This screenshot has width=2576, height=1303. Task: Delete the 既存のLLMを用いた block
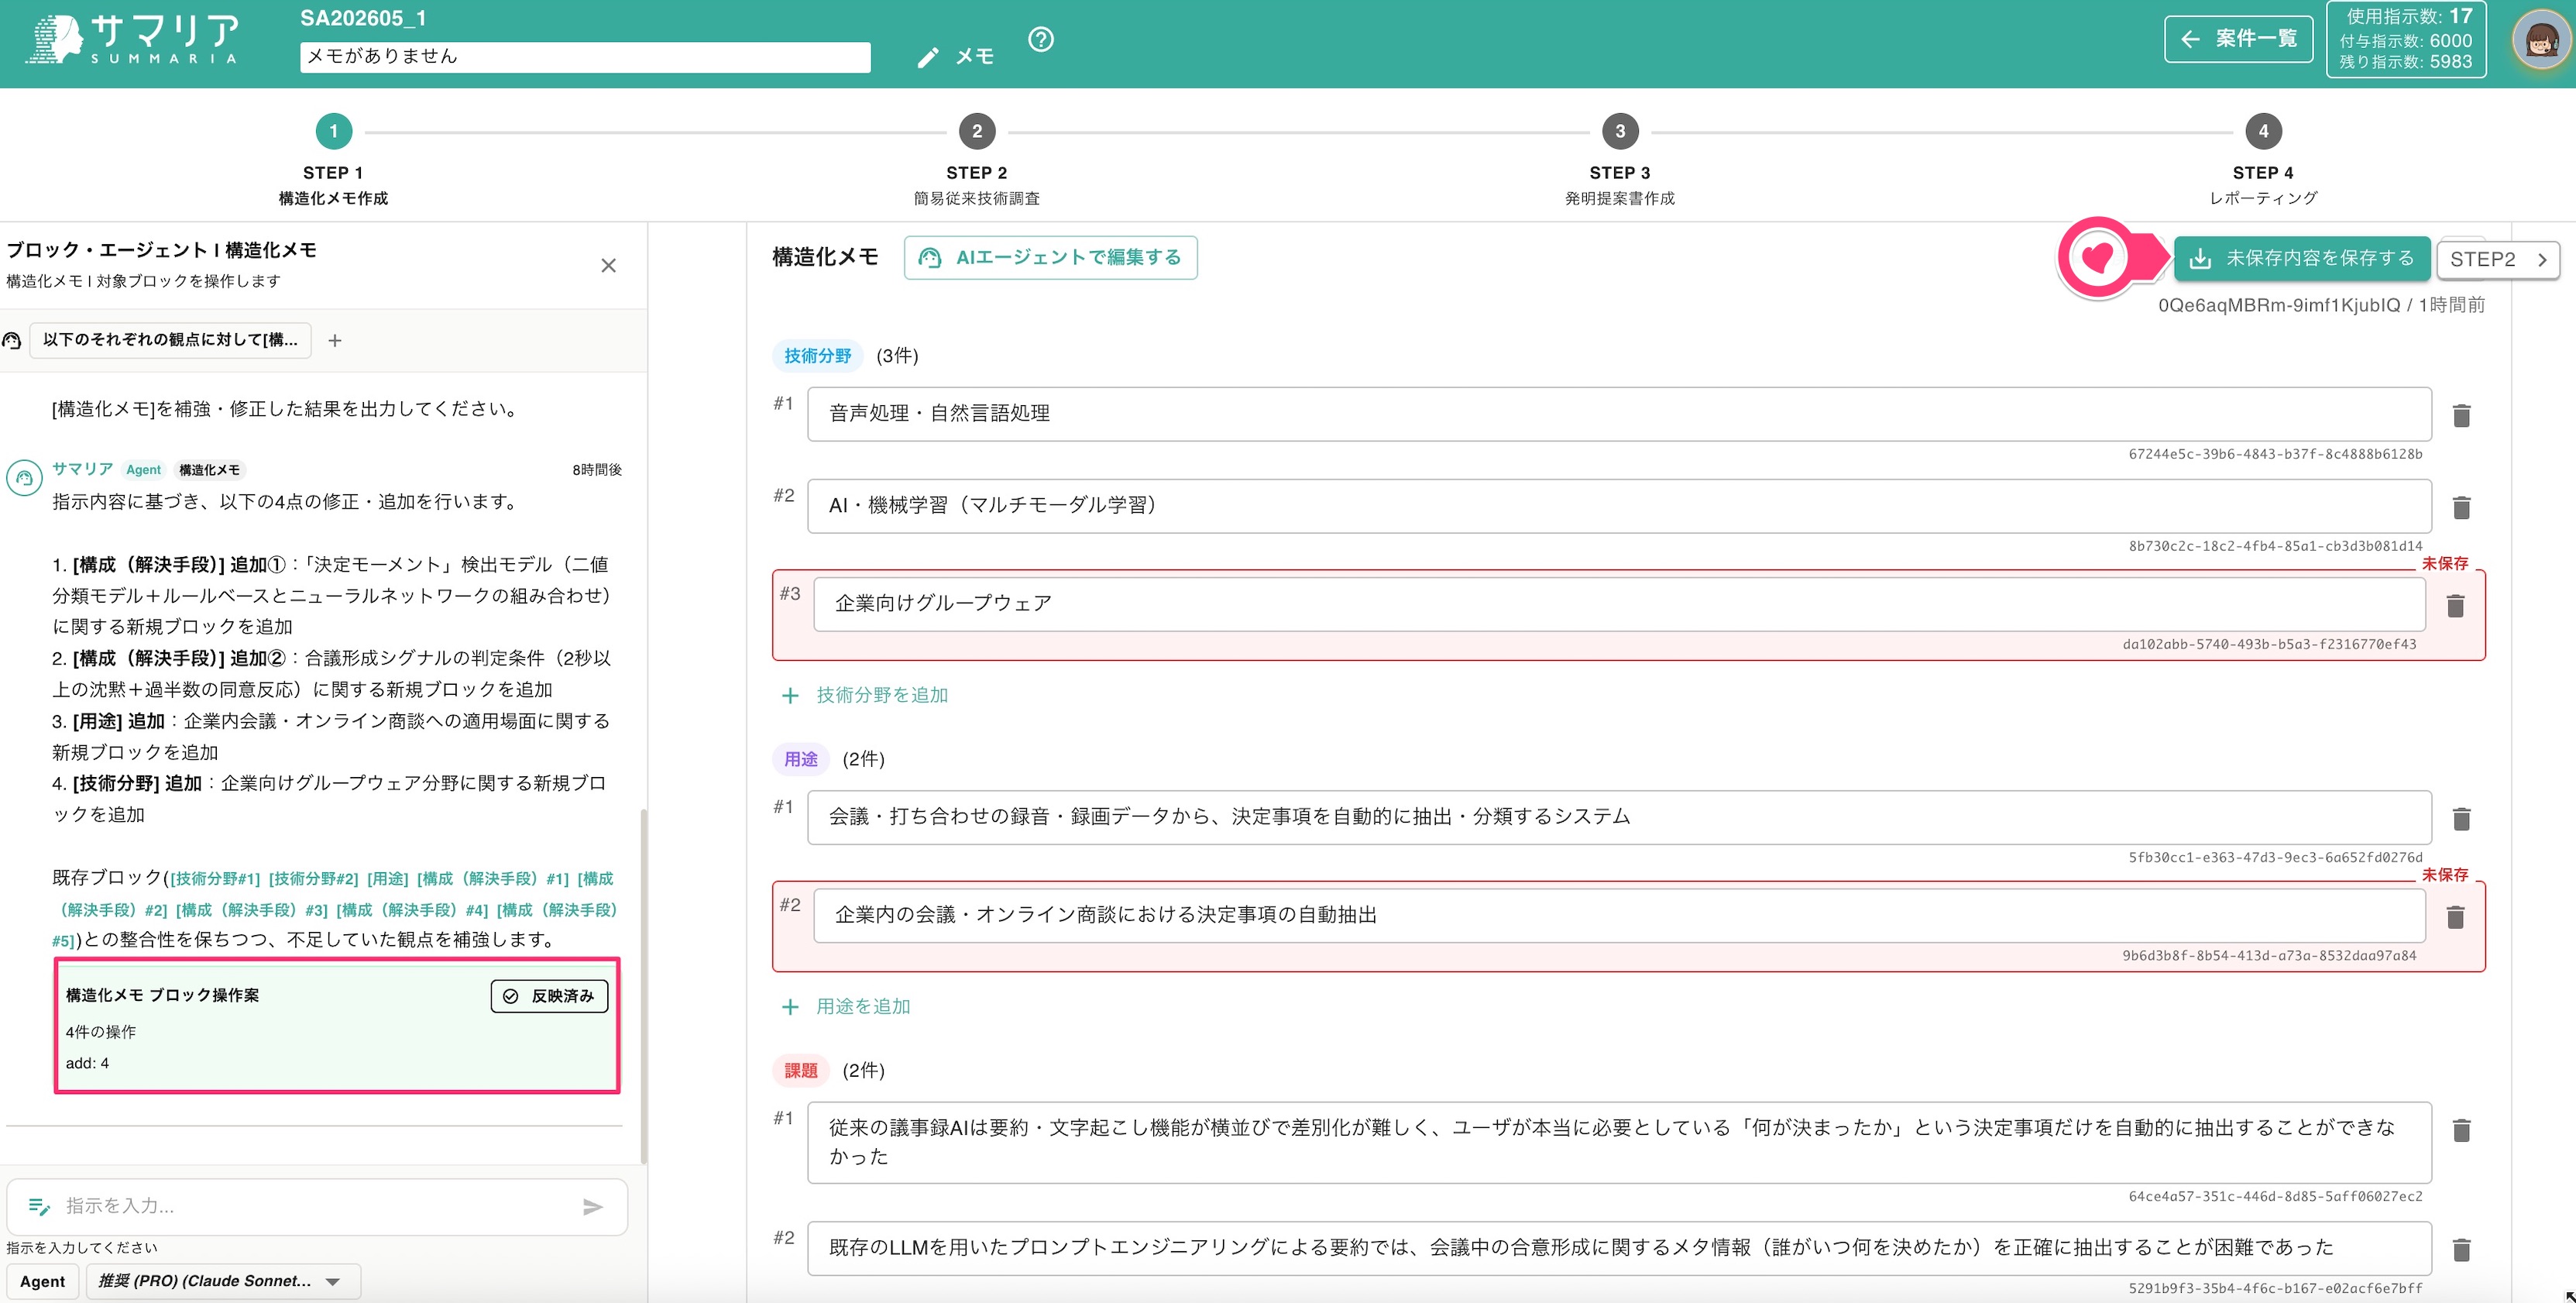[2461, 1249]
